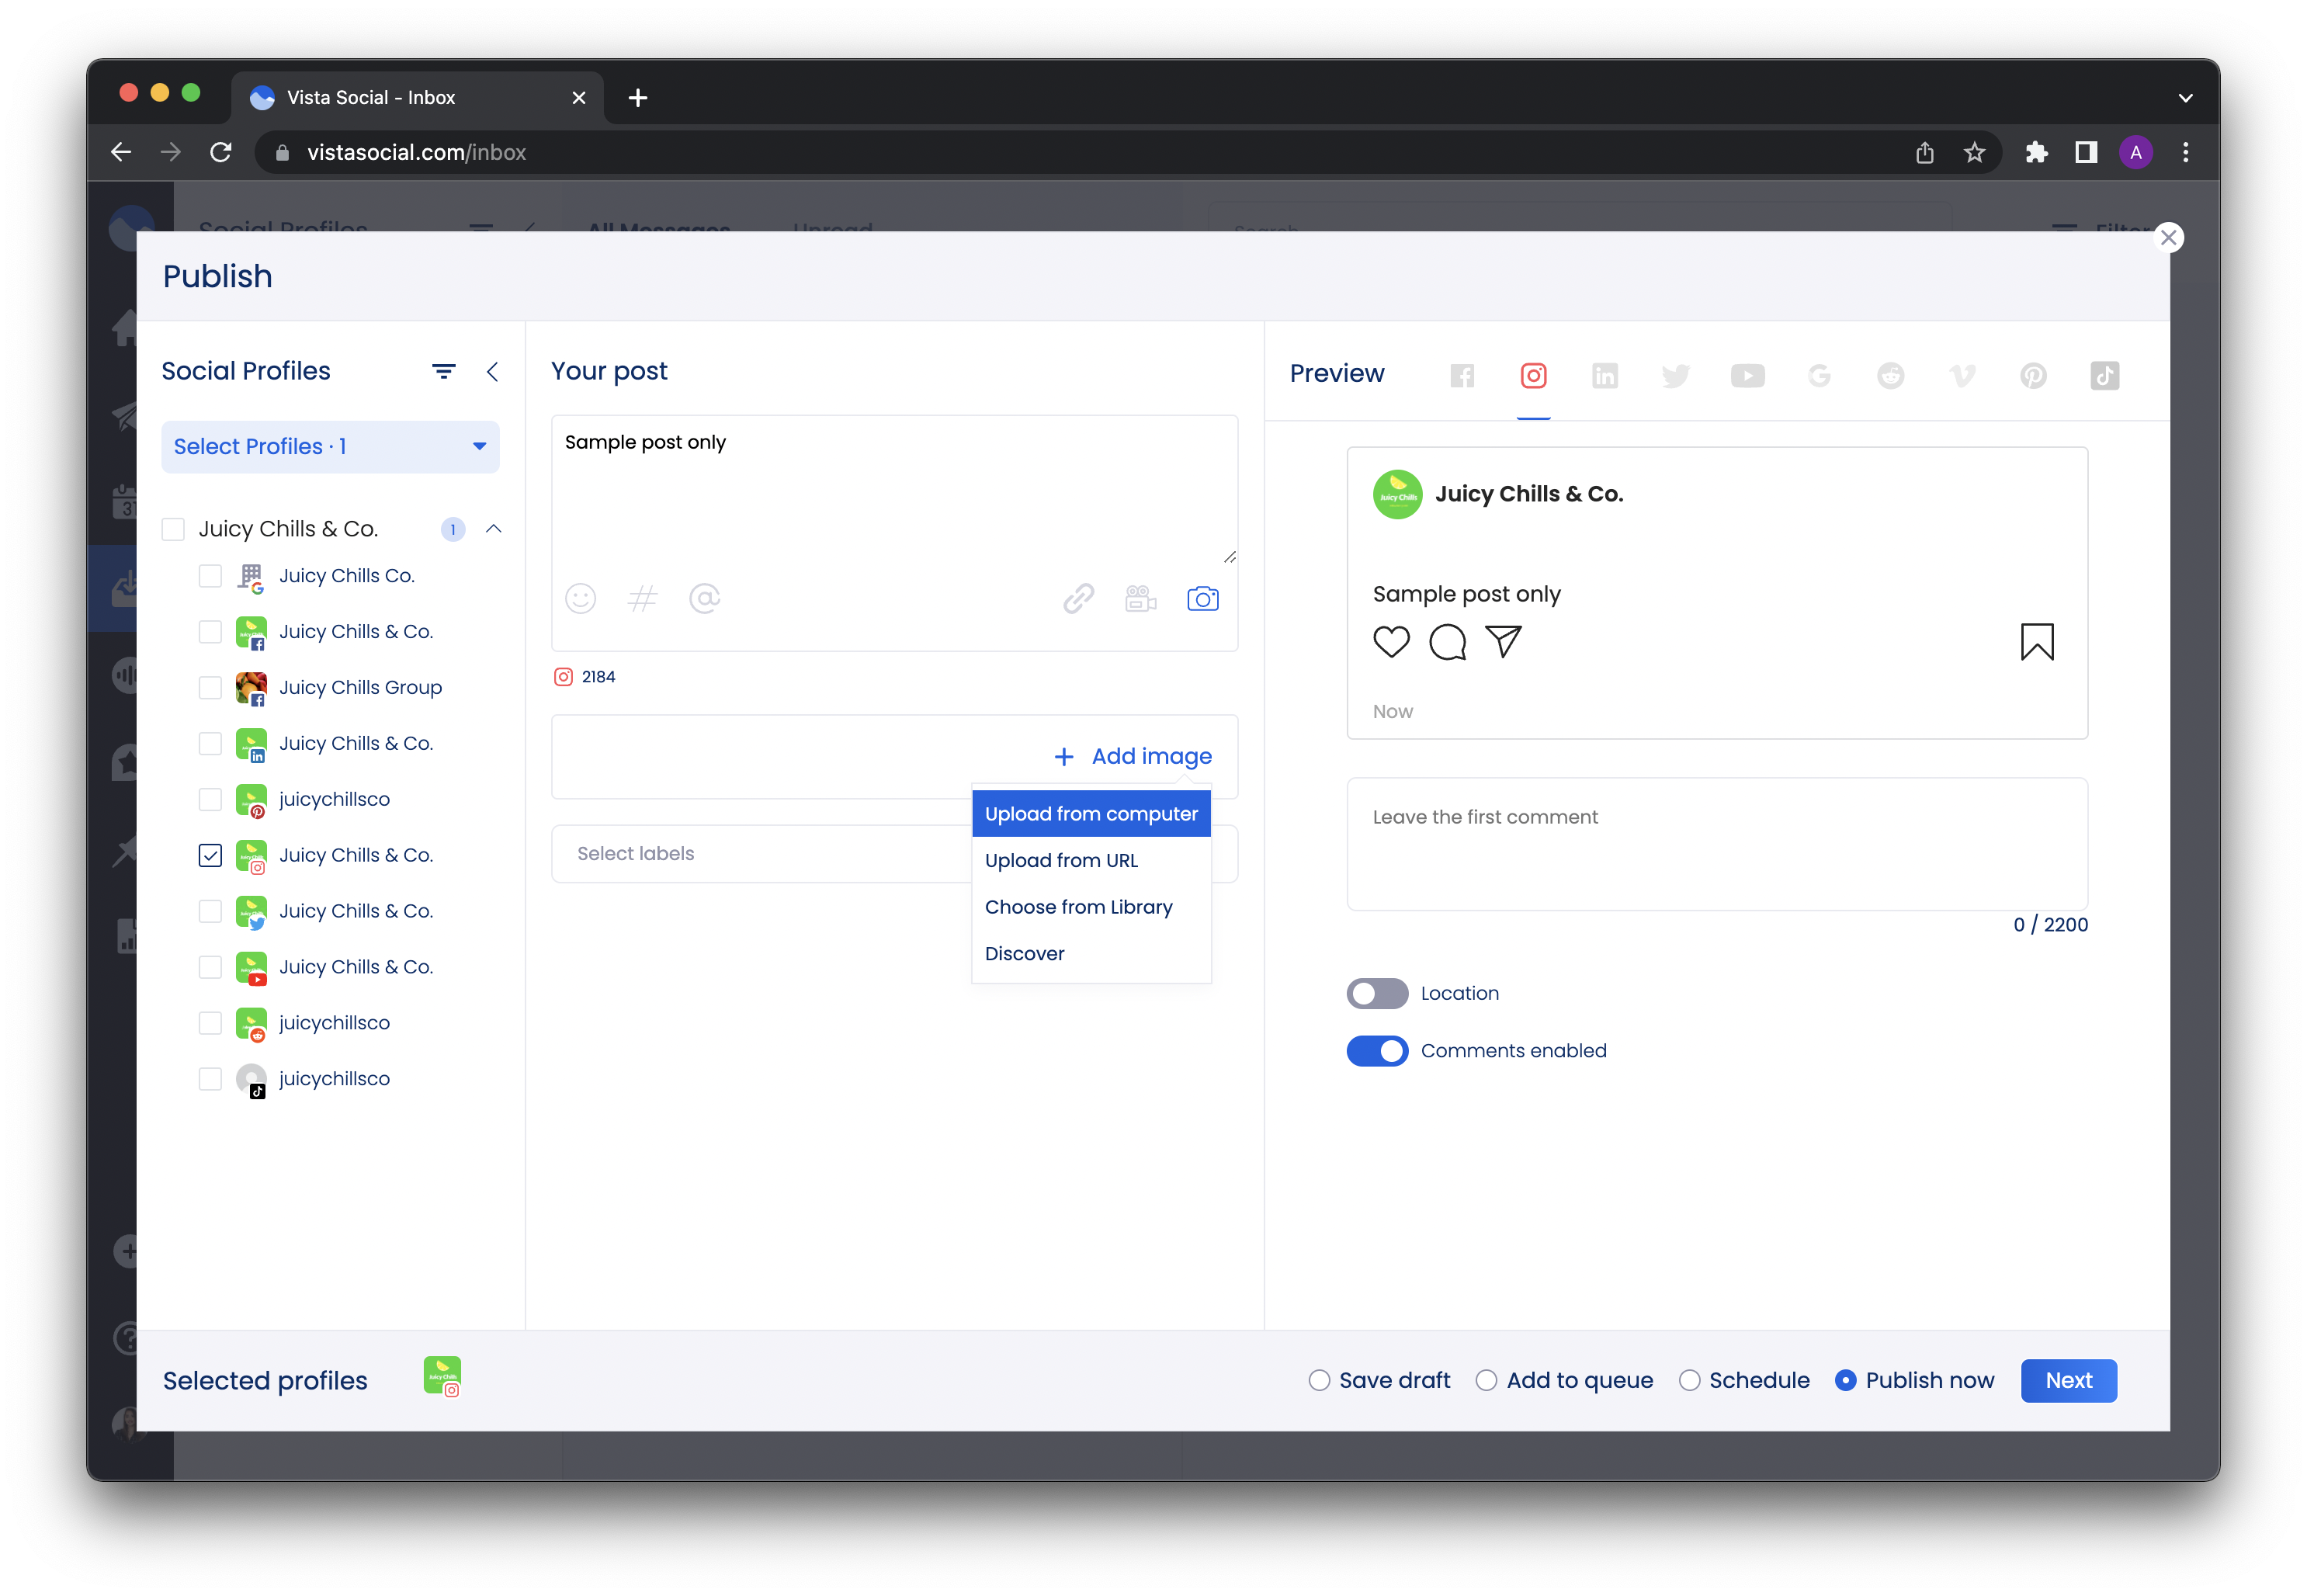Viewport: 2307px width, 1596px height.
Task: Check the Juicy Chills Co. Google profile
Action: (x=210, y=576)
